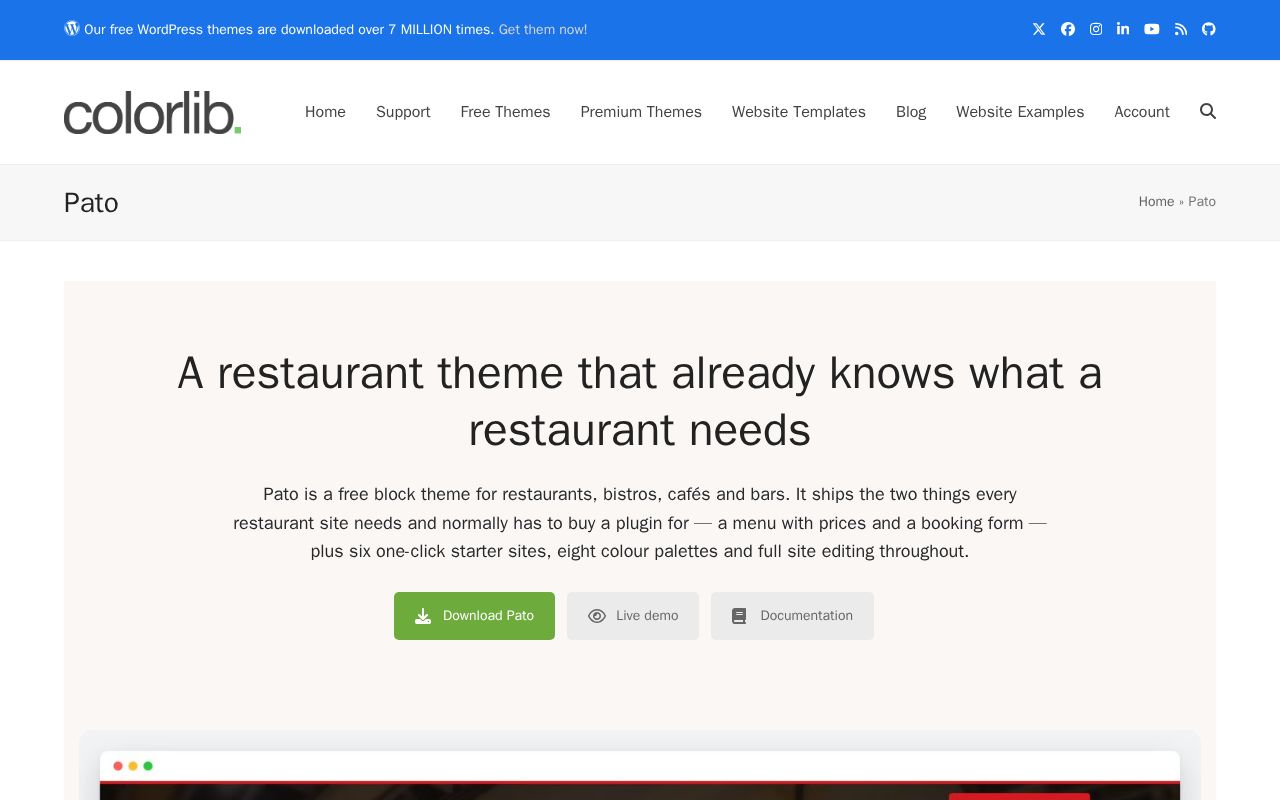Open the search magnifier icon
Viewport: 1280px width, 800px height.
[1208, 111]
